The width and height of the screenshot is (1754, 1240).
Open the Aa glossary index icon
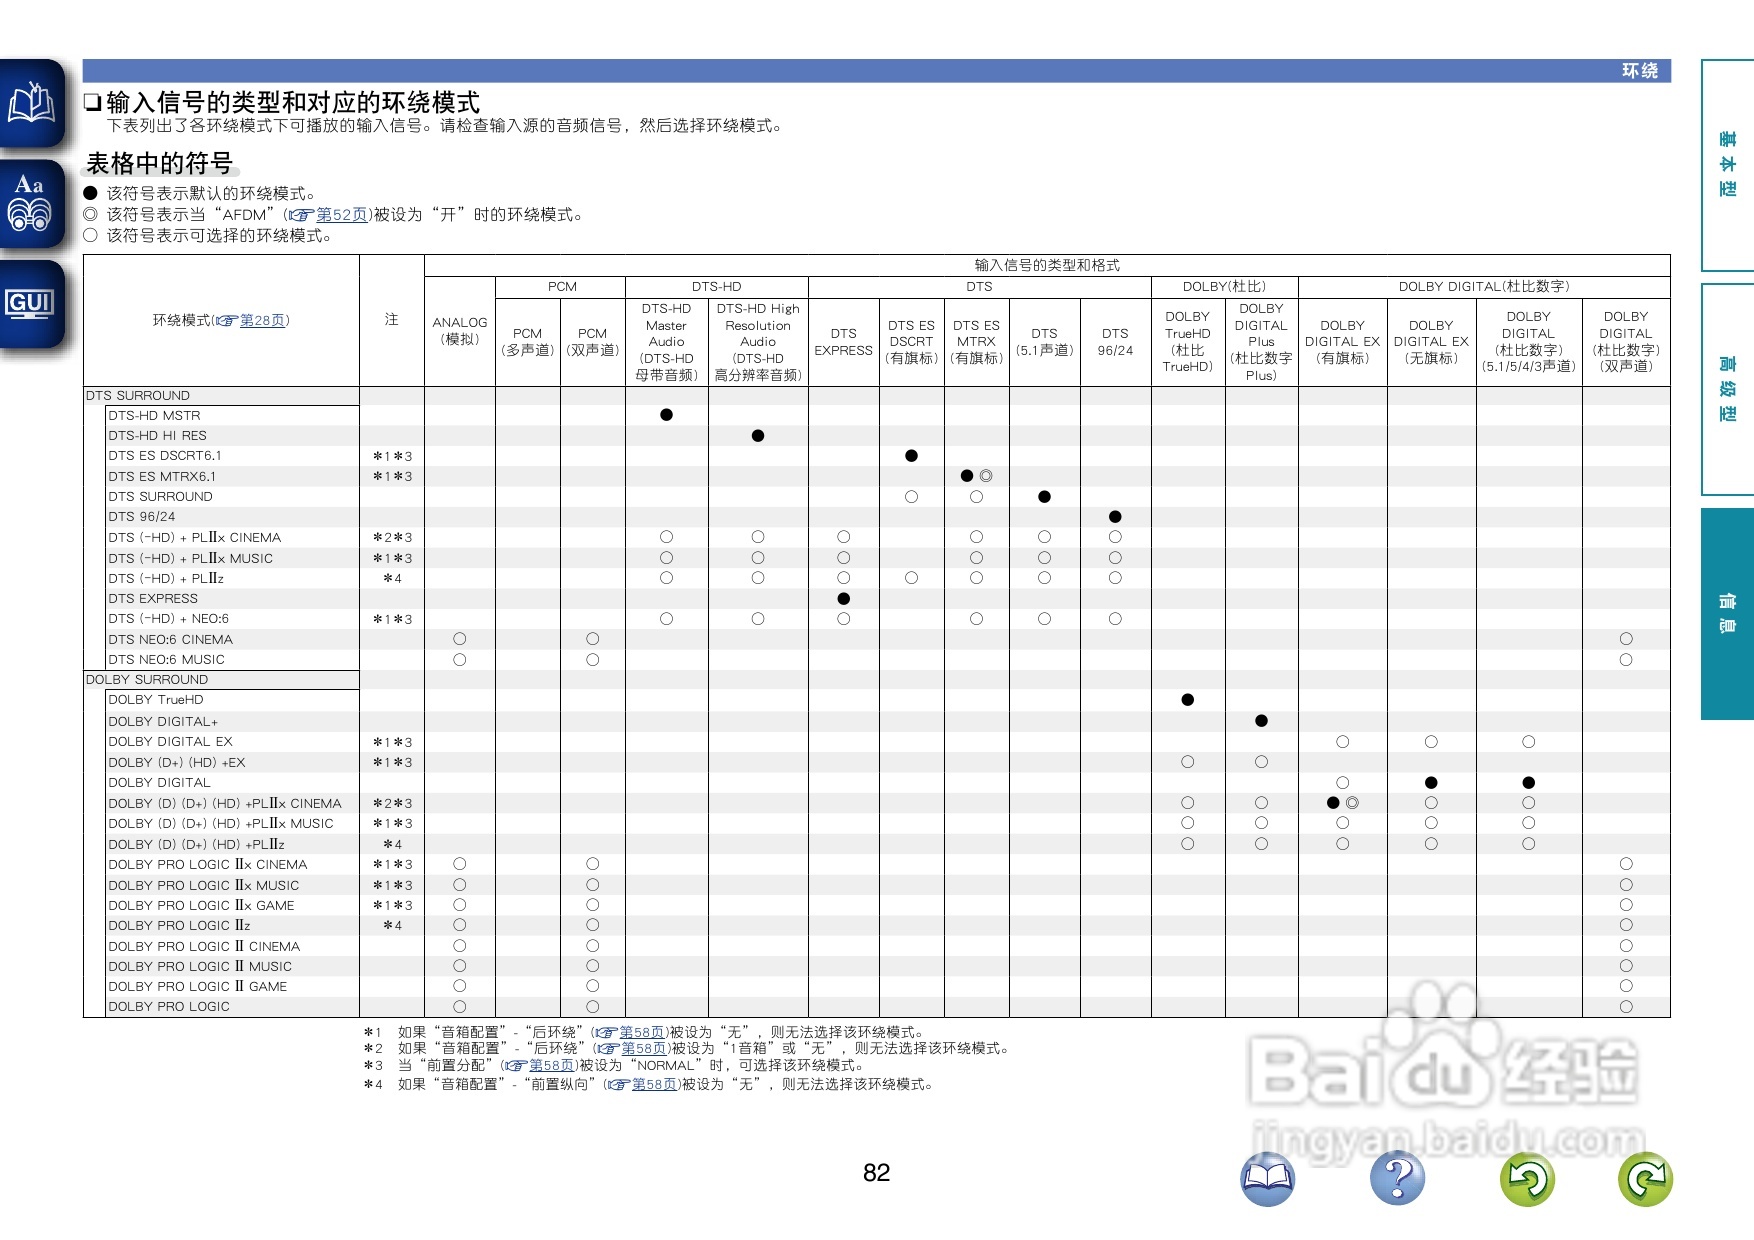pos(32,203)
